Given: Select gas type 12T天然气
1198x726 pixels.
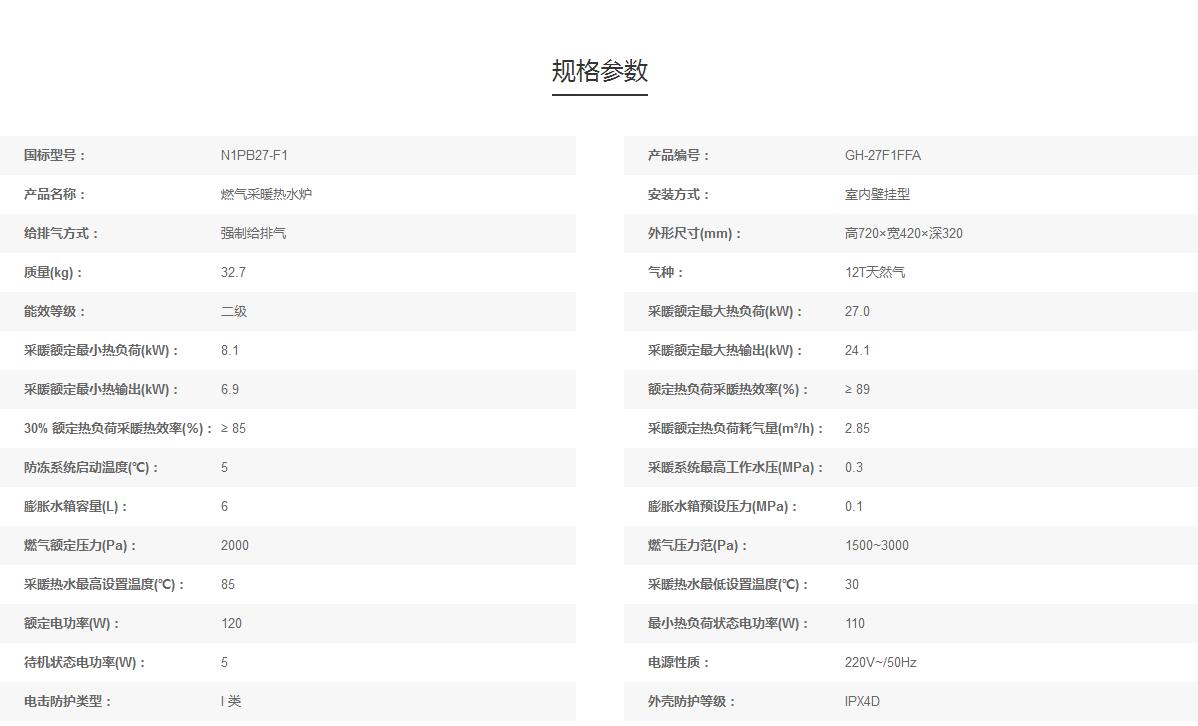Looking at the screenshot, I should [875, 272].
